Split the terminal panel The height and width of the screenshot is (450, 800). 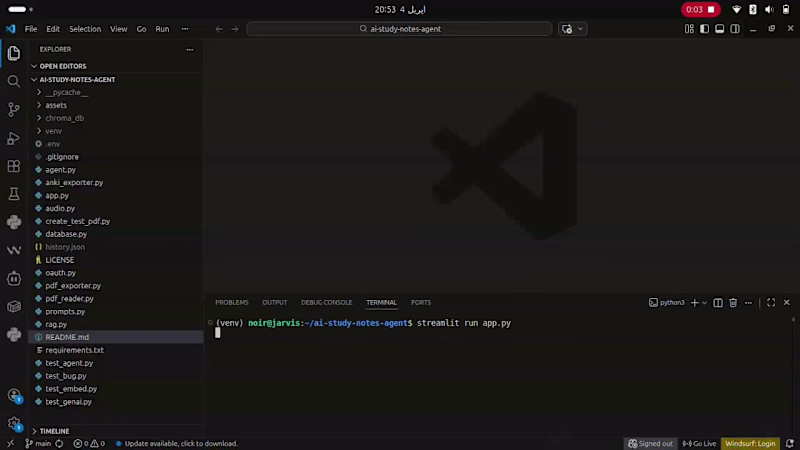(718, 303)
